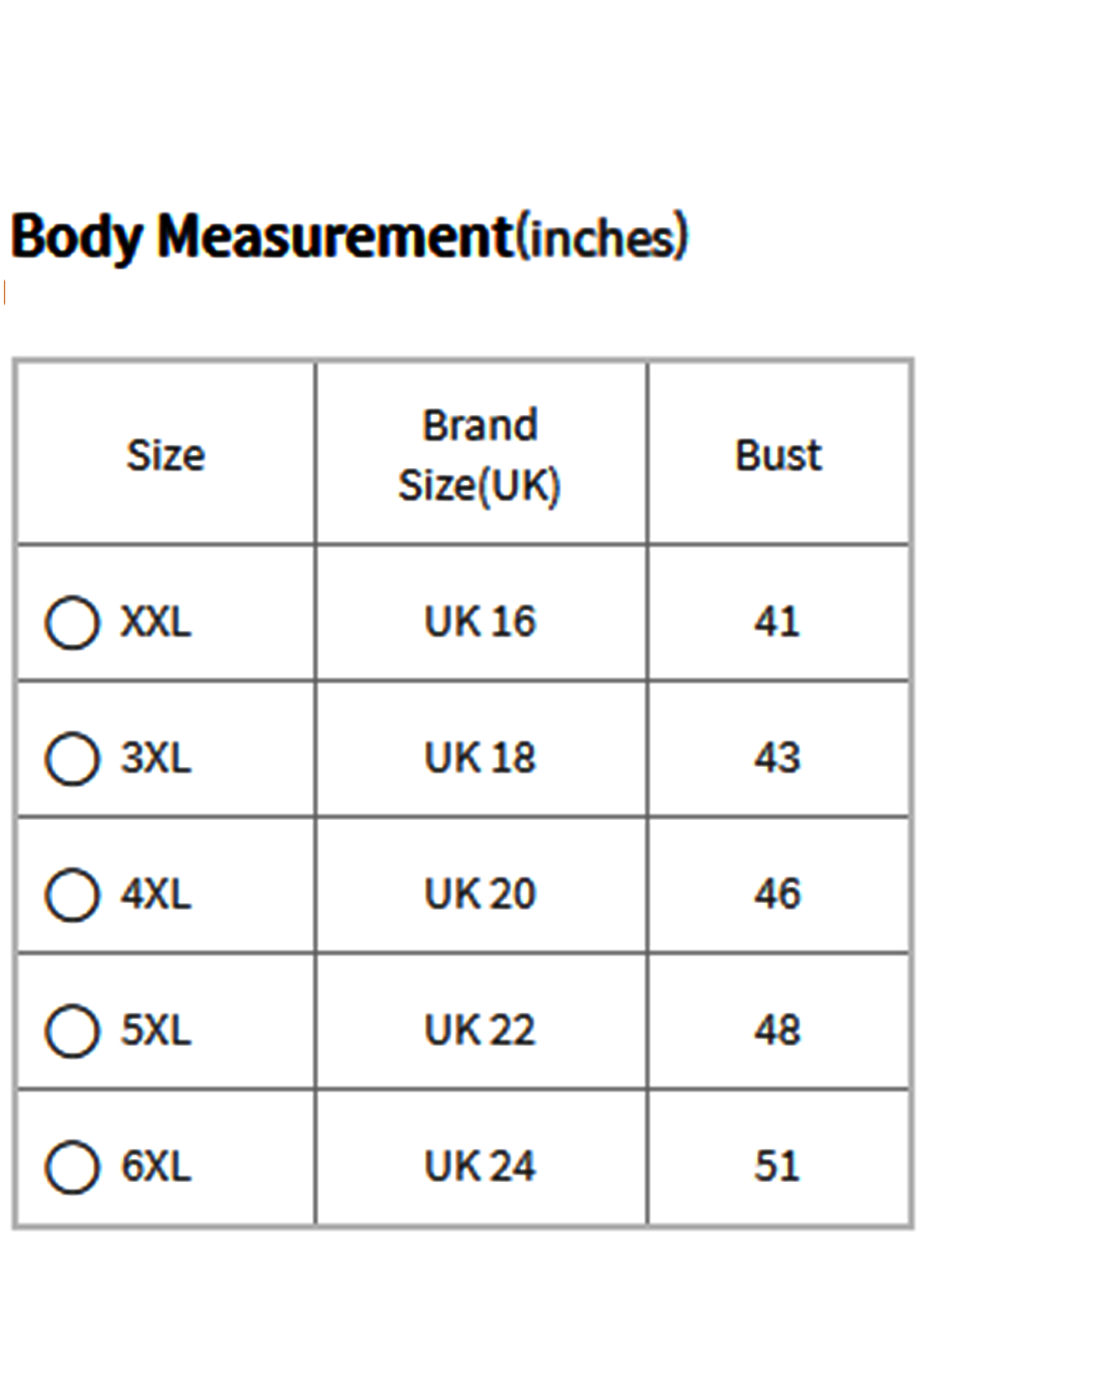Click the Size column header
This screenshot has width=1117, height=1400.
click(166, 455)
